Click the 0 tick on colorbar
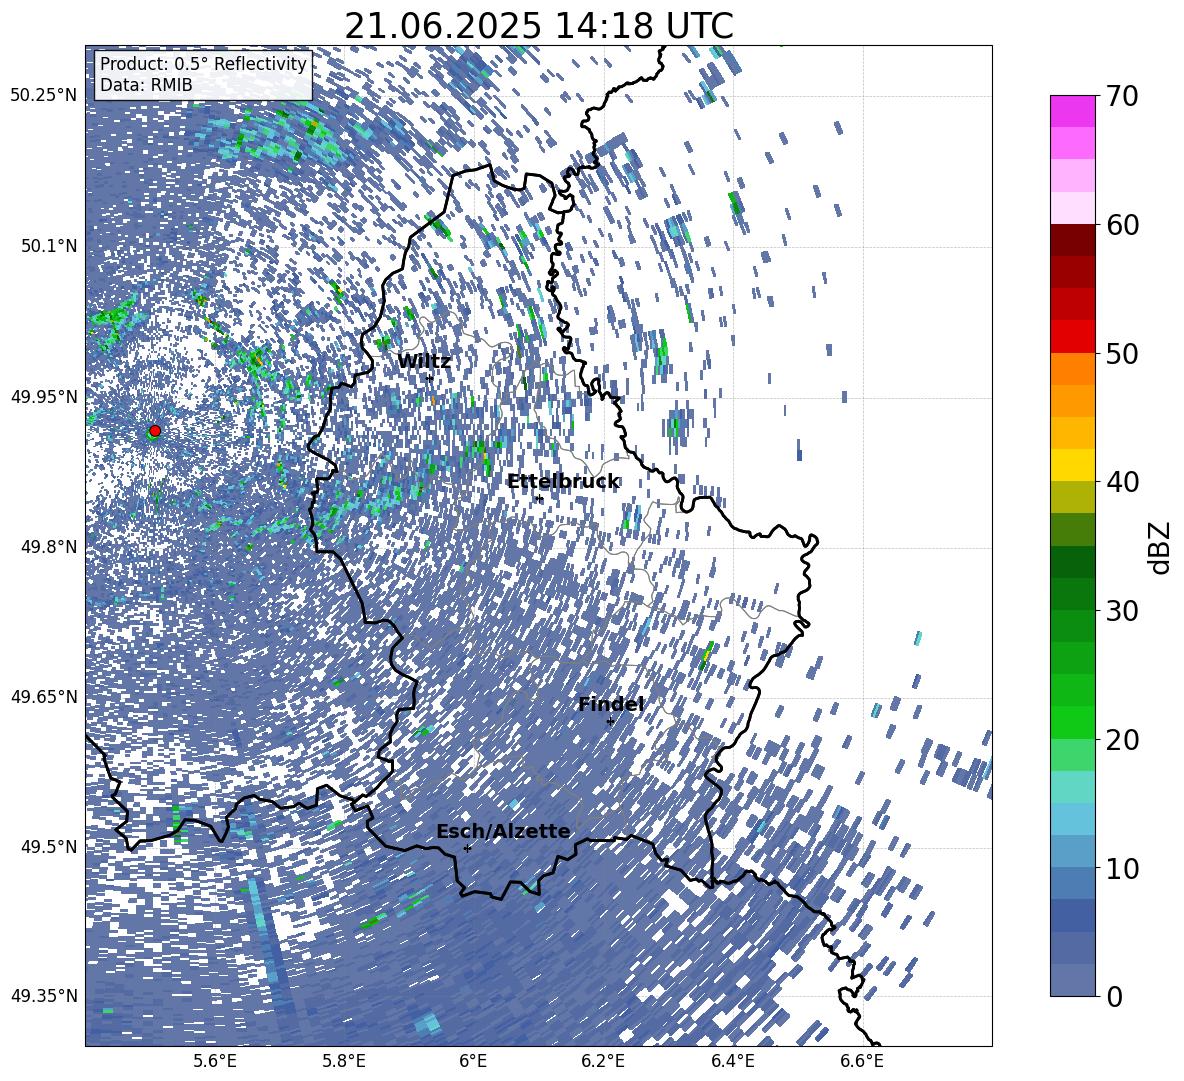Screen dimensions: 1184x1081 pyautogui.click(x=1114, y=996)
